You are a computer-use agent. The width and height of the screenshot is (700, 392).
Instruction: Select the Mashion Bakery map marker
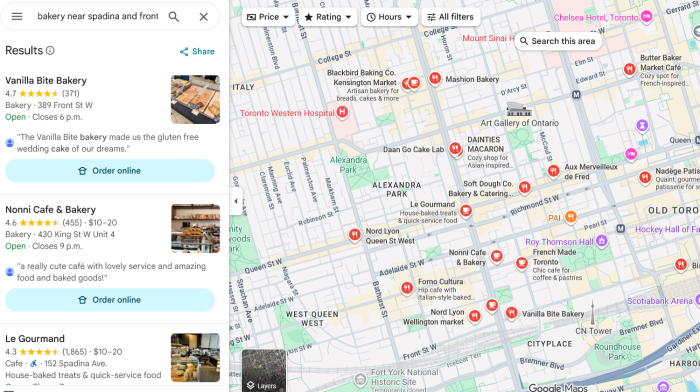(435, 78)
